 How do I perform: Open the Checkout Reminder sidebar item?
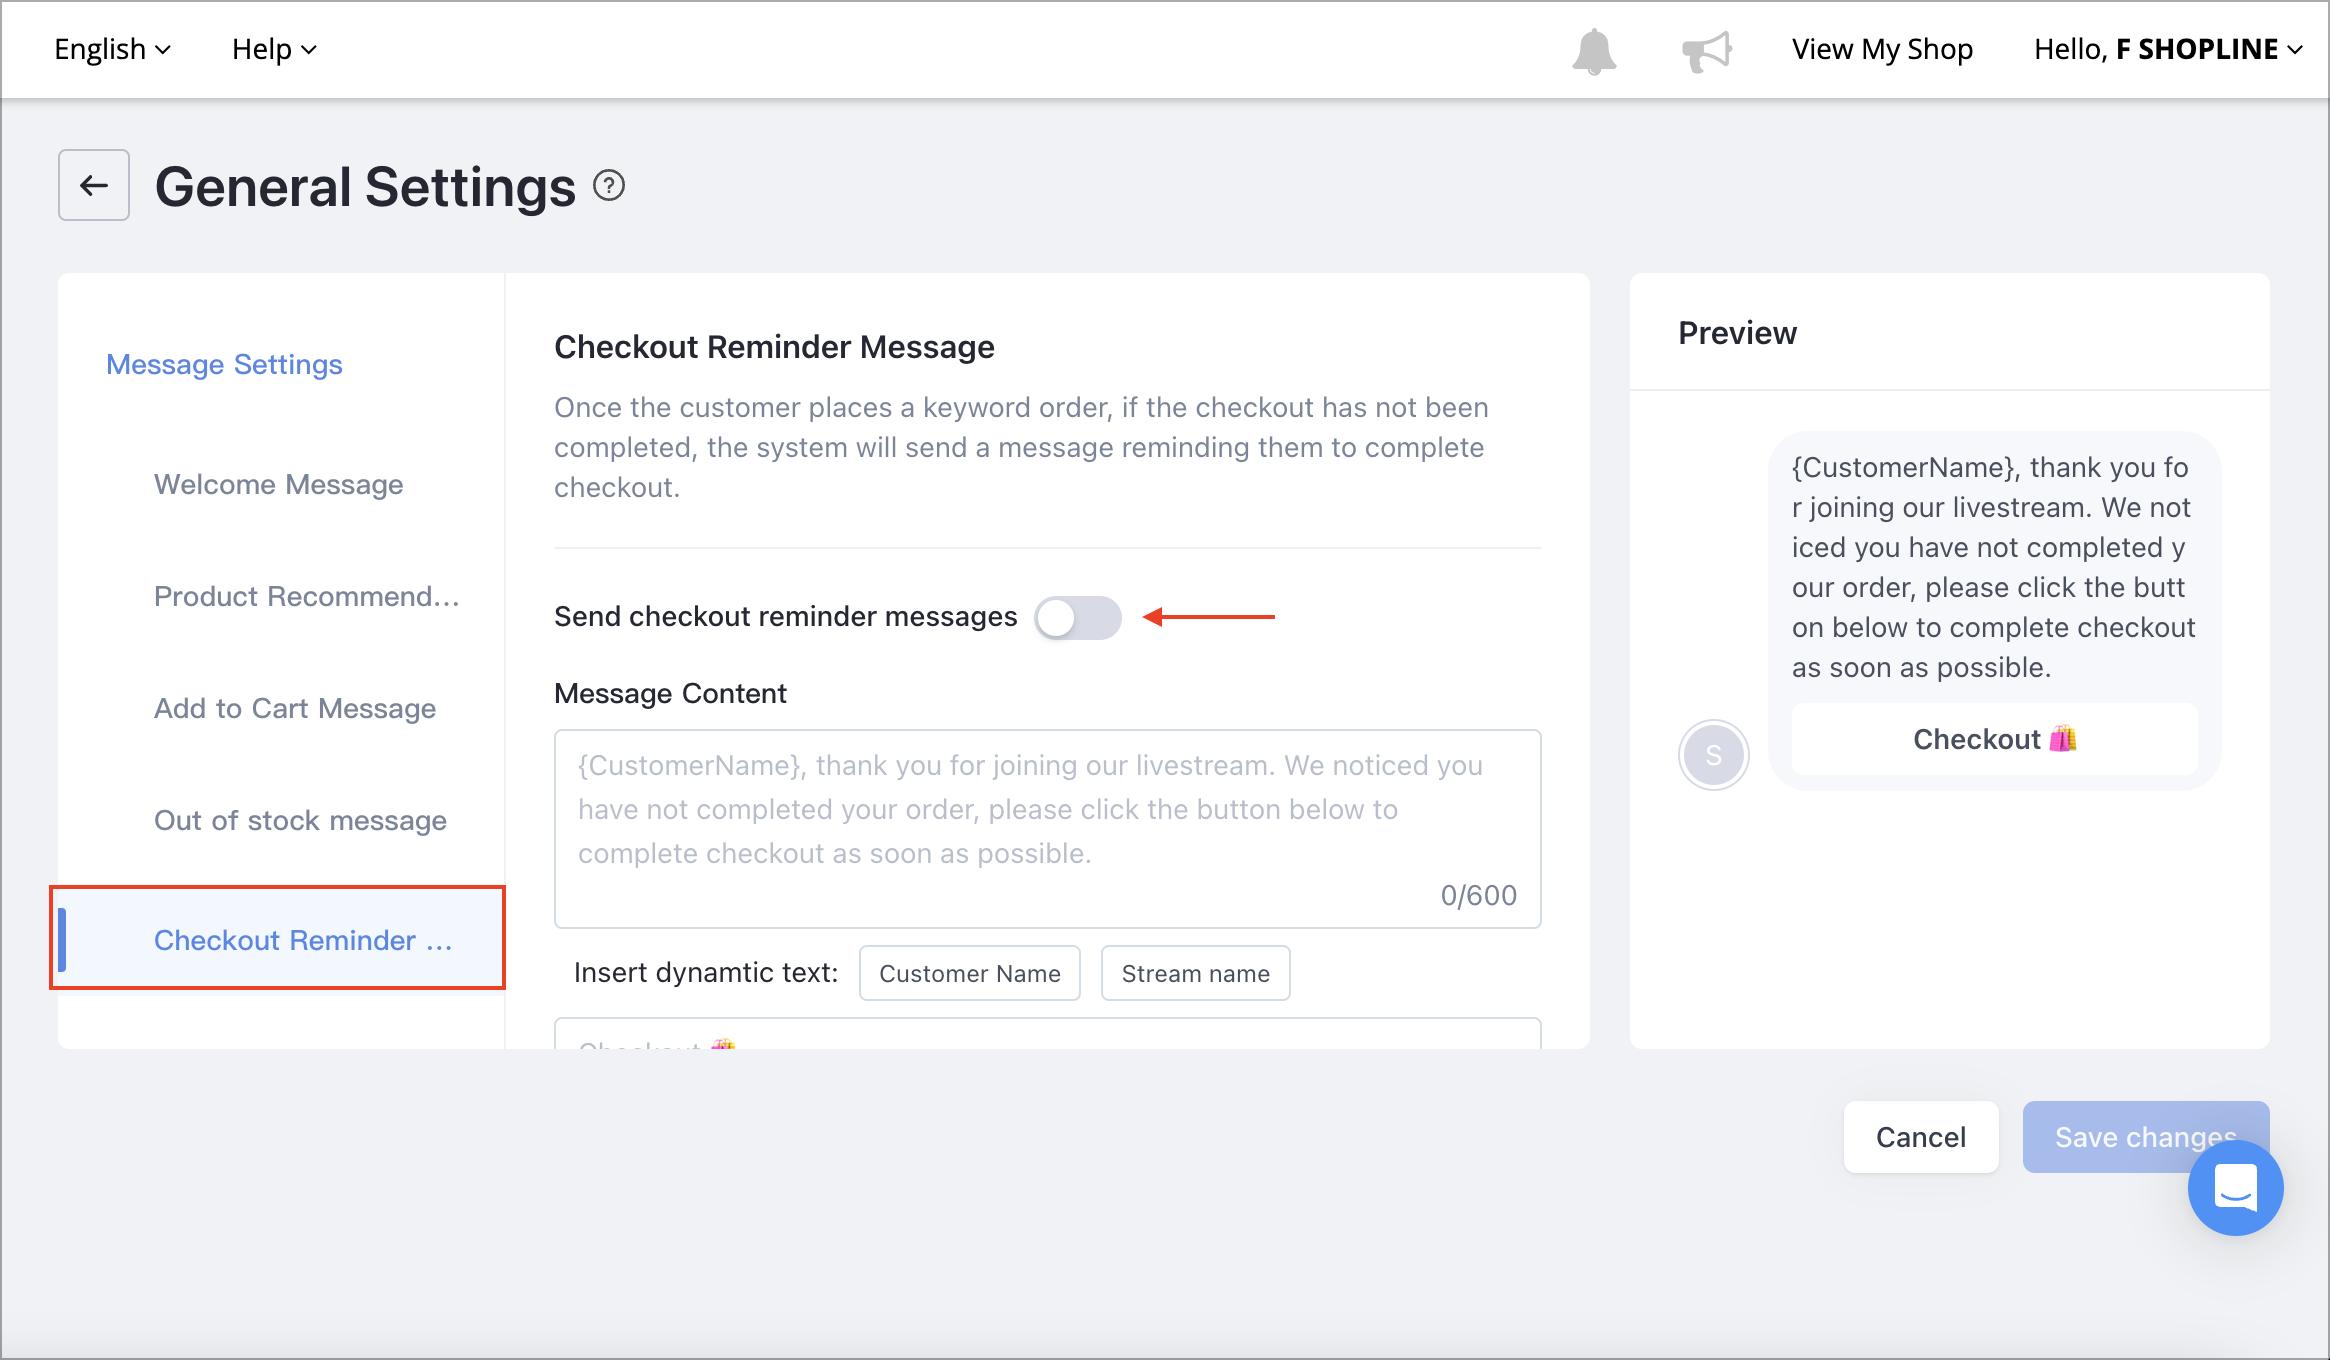(280, 940)
